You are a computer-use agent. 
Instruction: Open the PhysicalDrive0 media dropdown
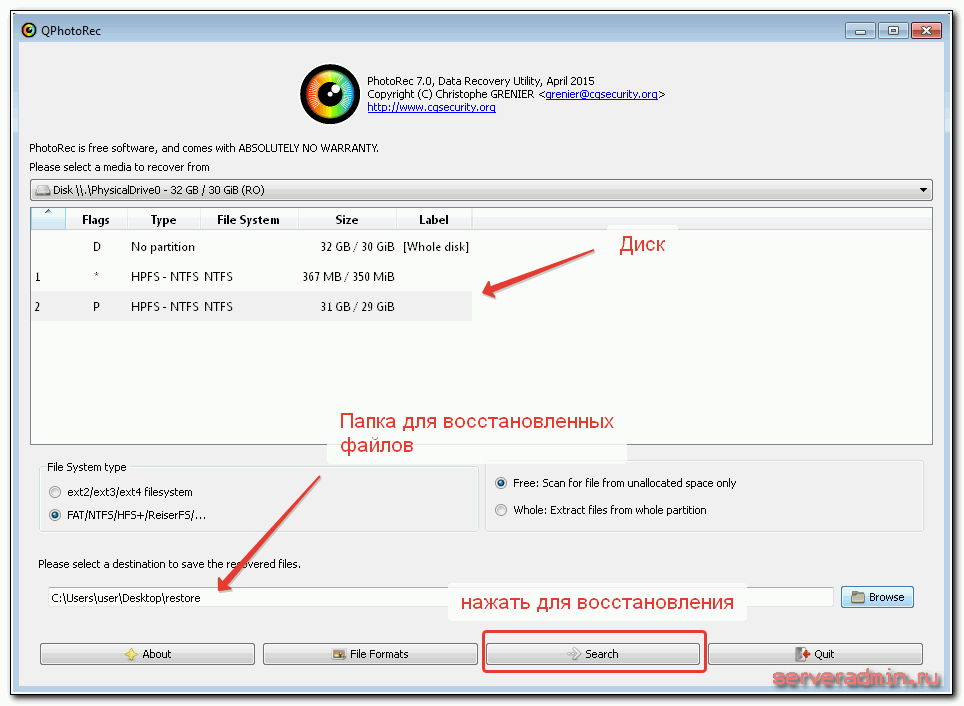click(x=480, y=190)
